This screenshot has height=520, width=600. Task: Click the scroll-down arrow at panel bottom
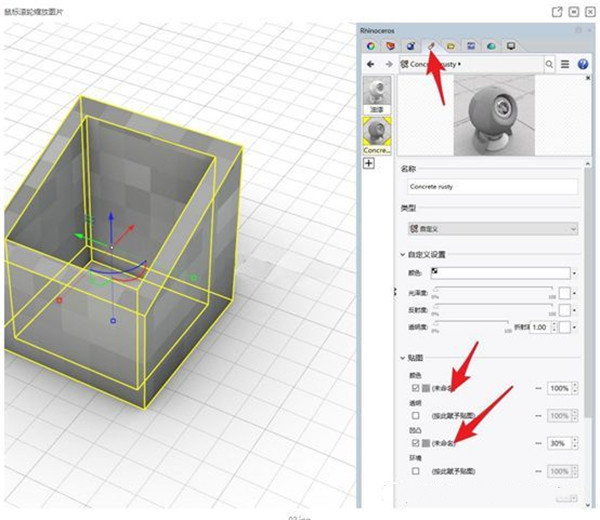click(588, 505)
